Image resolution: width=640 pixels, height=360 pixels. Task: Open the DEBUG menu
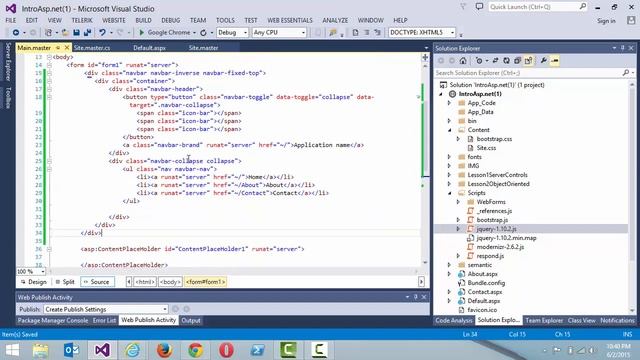(x=171, y=20)
